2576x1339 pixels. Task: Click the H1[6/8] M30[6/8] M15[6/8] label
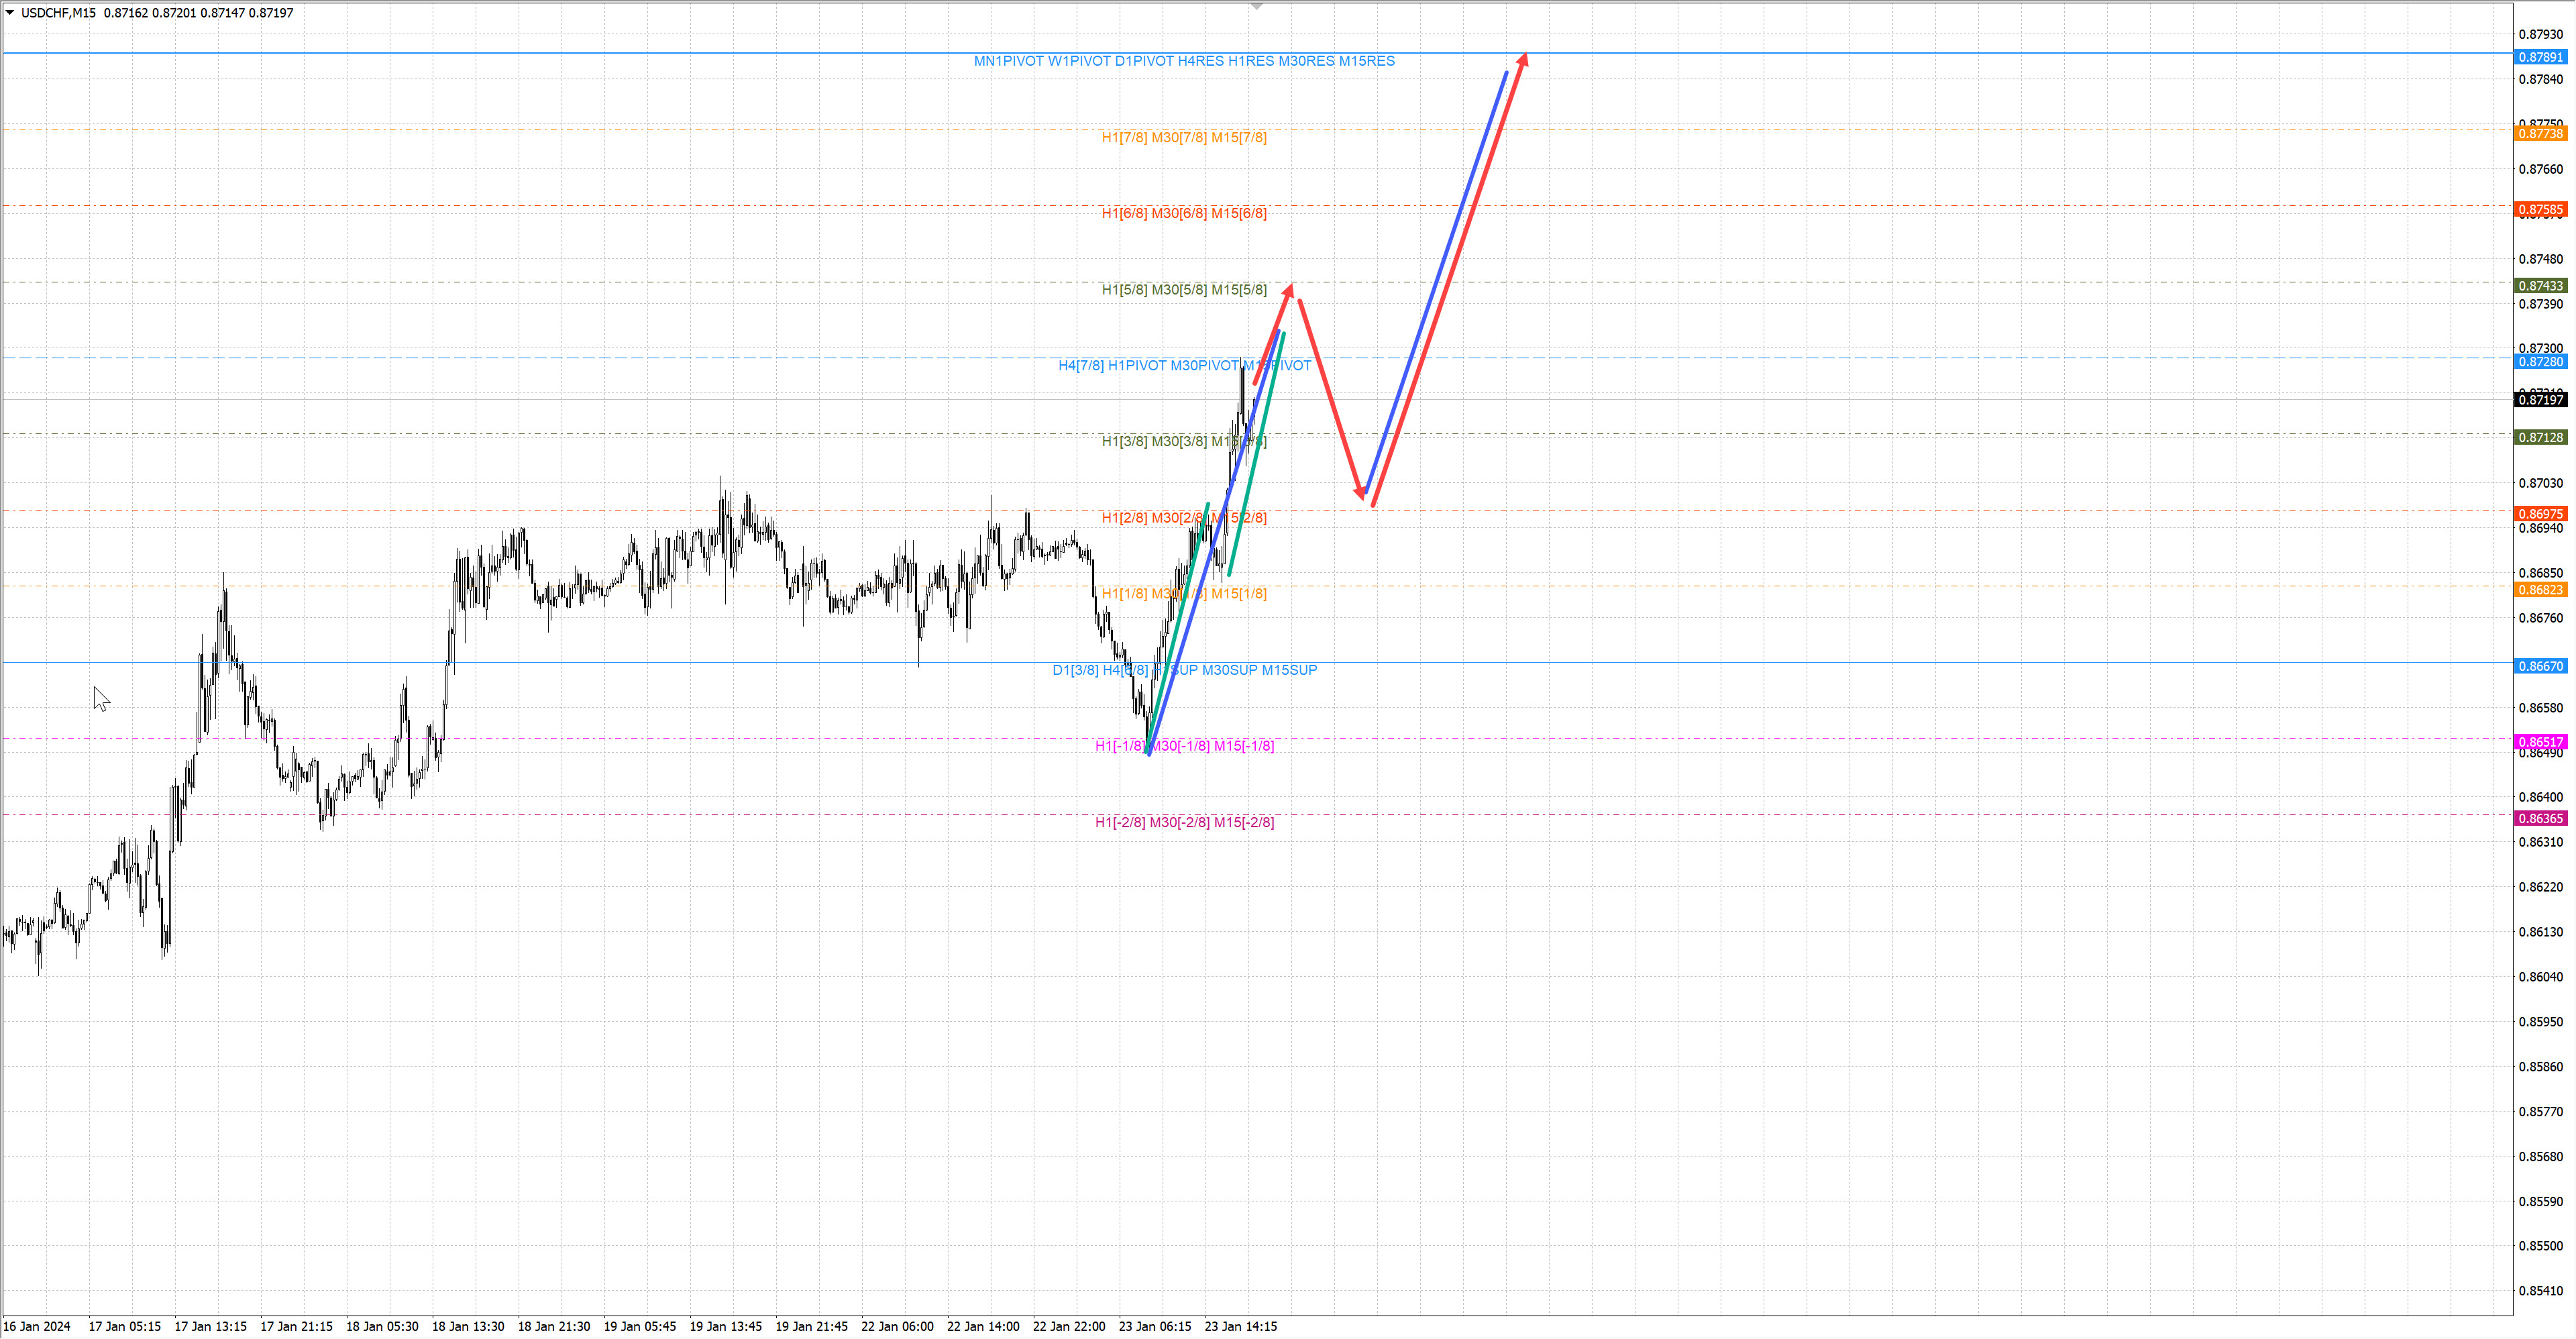1183,213
